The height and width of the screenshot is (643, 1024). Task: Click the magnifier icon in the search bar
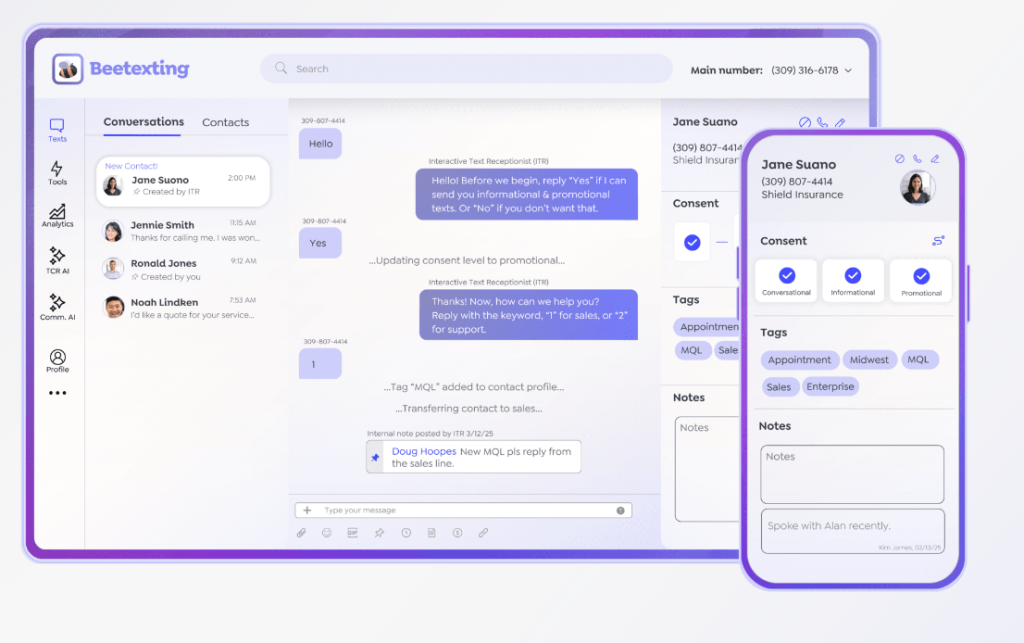coord(281,68)
